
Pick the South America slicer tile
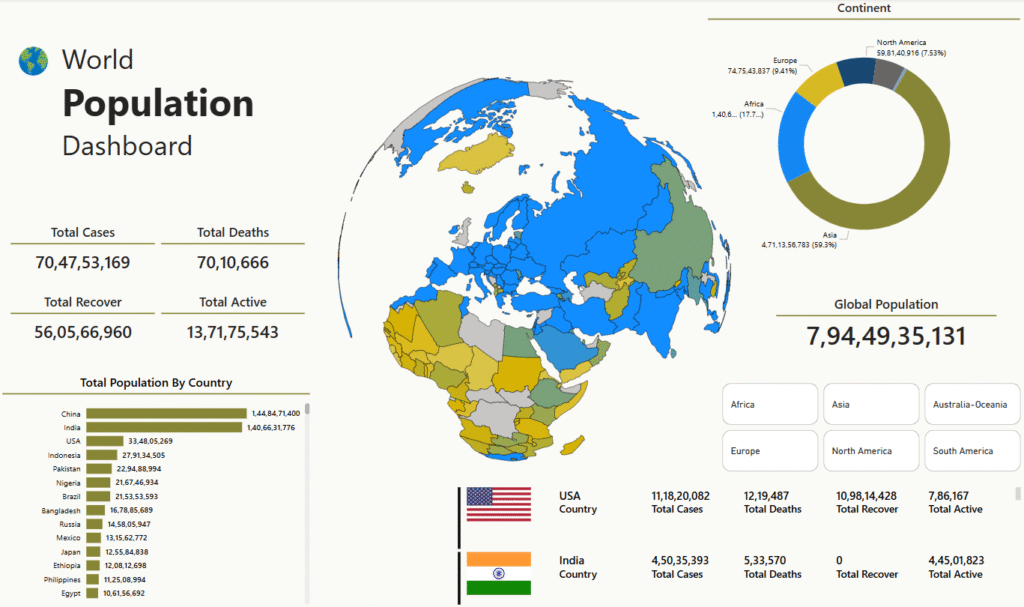coord(971,451)
